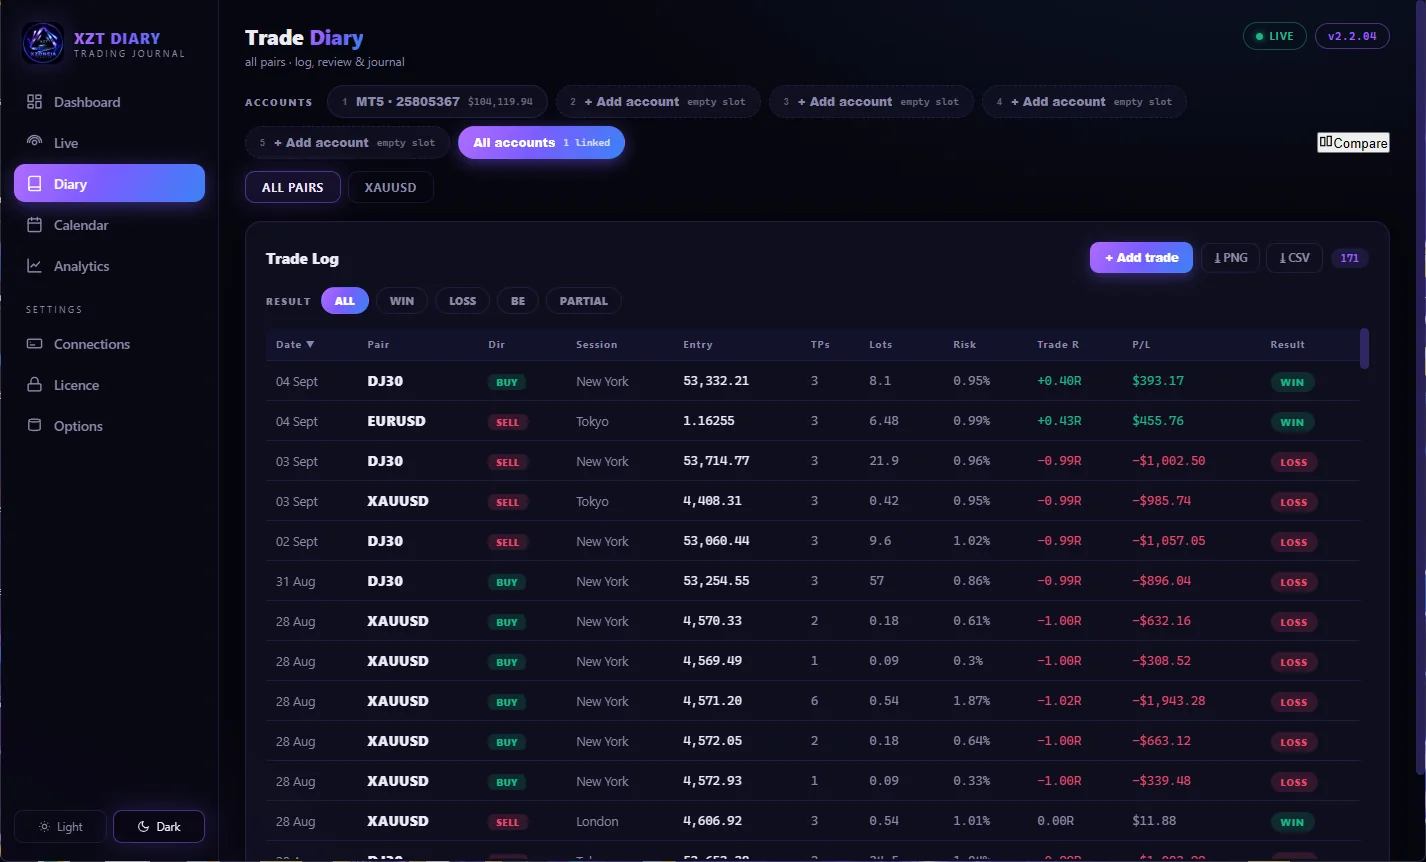Filter trade log by PARTIAL results

coord(584,301)
